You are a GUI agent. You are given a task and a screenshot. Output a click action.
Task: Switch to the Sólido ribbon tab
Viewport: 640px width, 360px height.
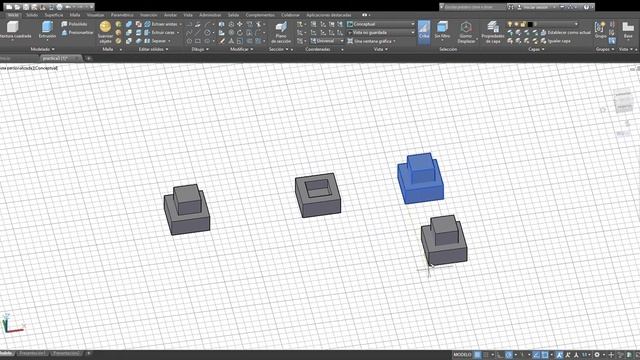32,15
